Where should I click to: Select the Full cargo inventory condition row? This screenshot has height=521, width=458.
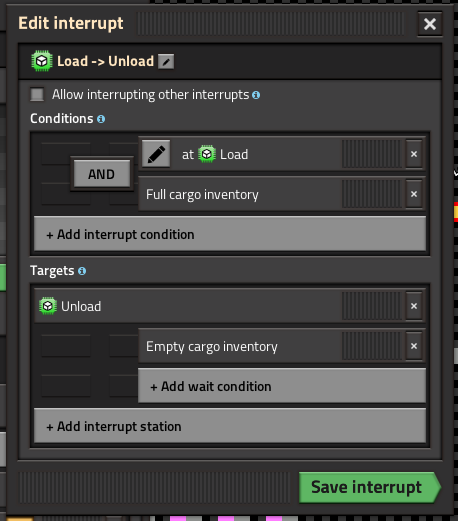pos(282,194)
